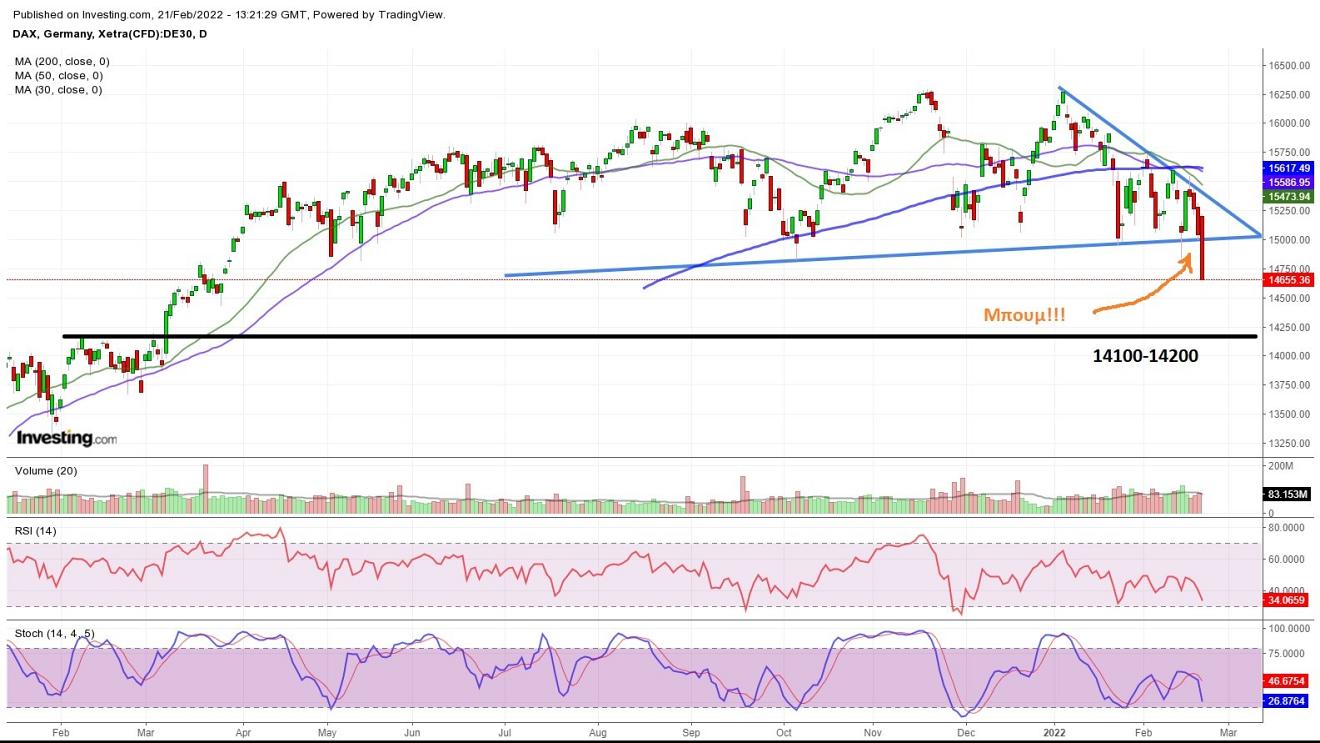Click the Investing.com logo watermark
The width and height of the screenshot is (1320, 743).
[x=66, y=438]
